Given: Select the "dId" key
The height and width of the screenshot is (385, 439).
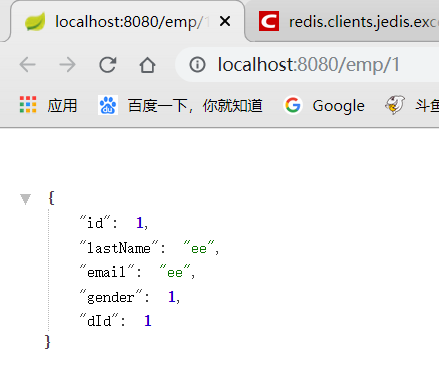Looking at the screenshot, I should pos(99,321).
